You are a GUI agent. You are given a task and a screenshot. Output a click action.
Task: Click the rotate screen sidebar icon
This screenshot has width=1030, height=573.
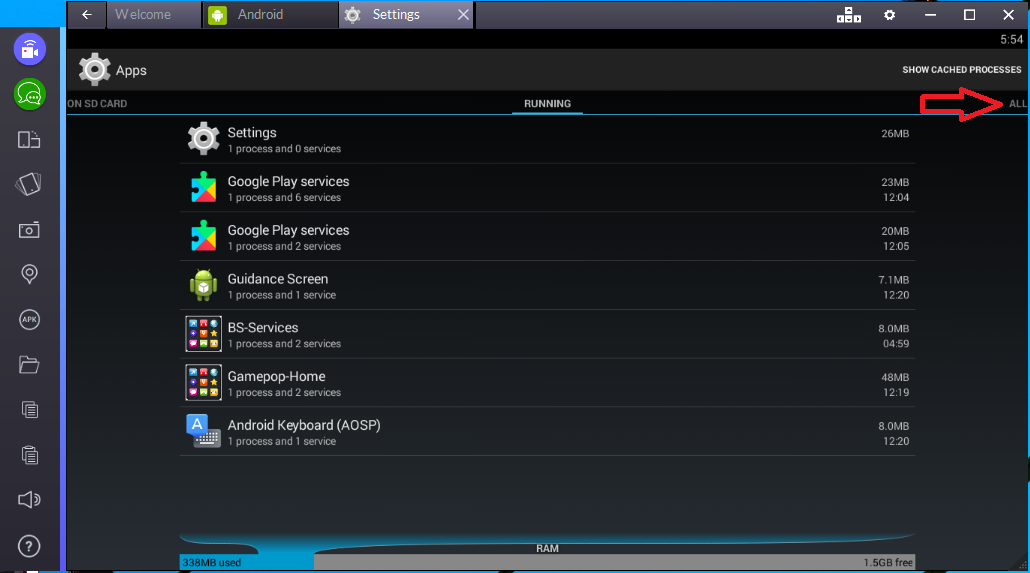(29, 184)
